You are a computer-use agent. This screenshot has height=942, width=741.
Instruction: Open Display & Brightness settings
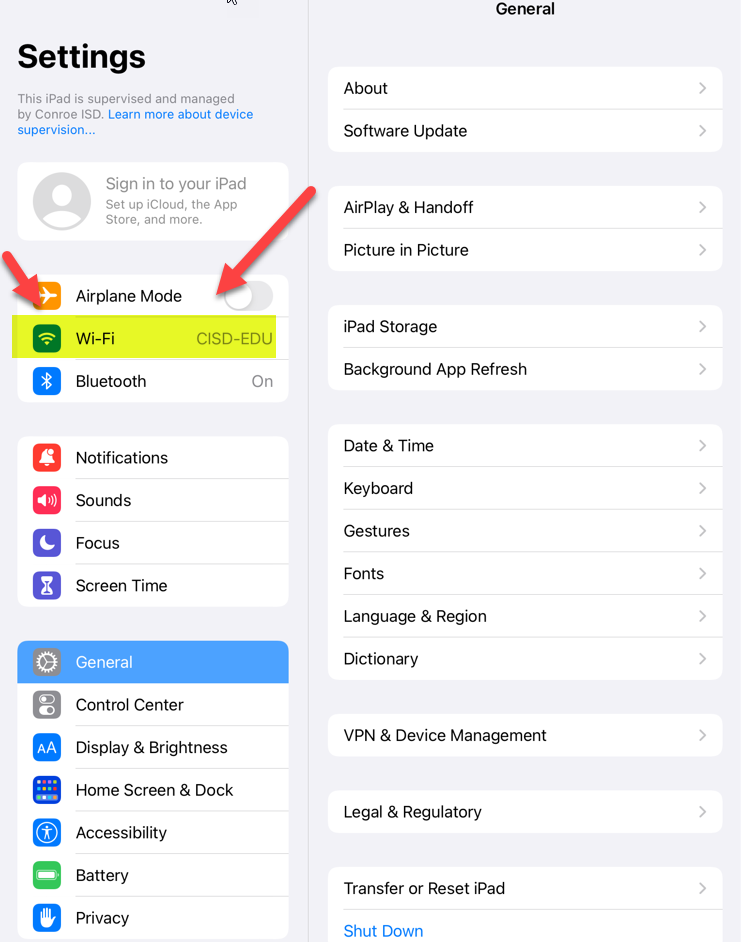click(153, 747)
